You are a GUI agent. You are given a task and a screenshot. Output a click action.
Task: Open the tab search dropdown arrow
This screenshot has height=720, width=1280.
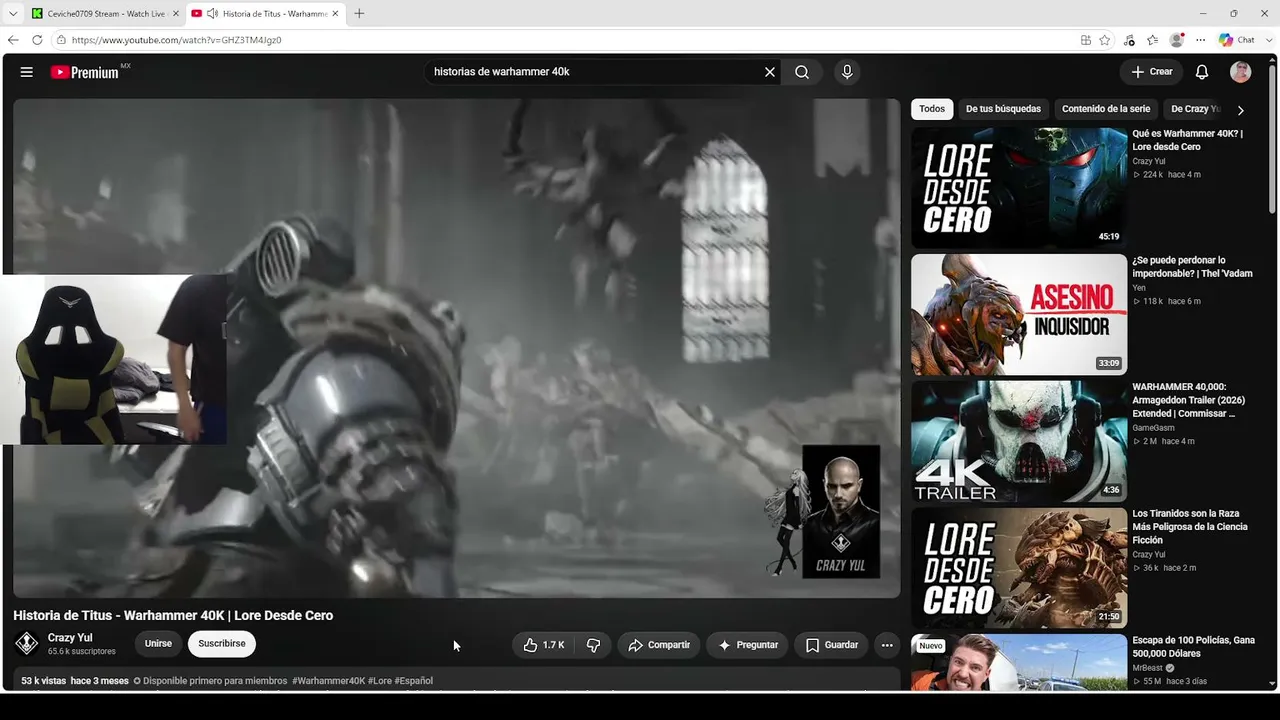13,14
